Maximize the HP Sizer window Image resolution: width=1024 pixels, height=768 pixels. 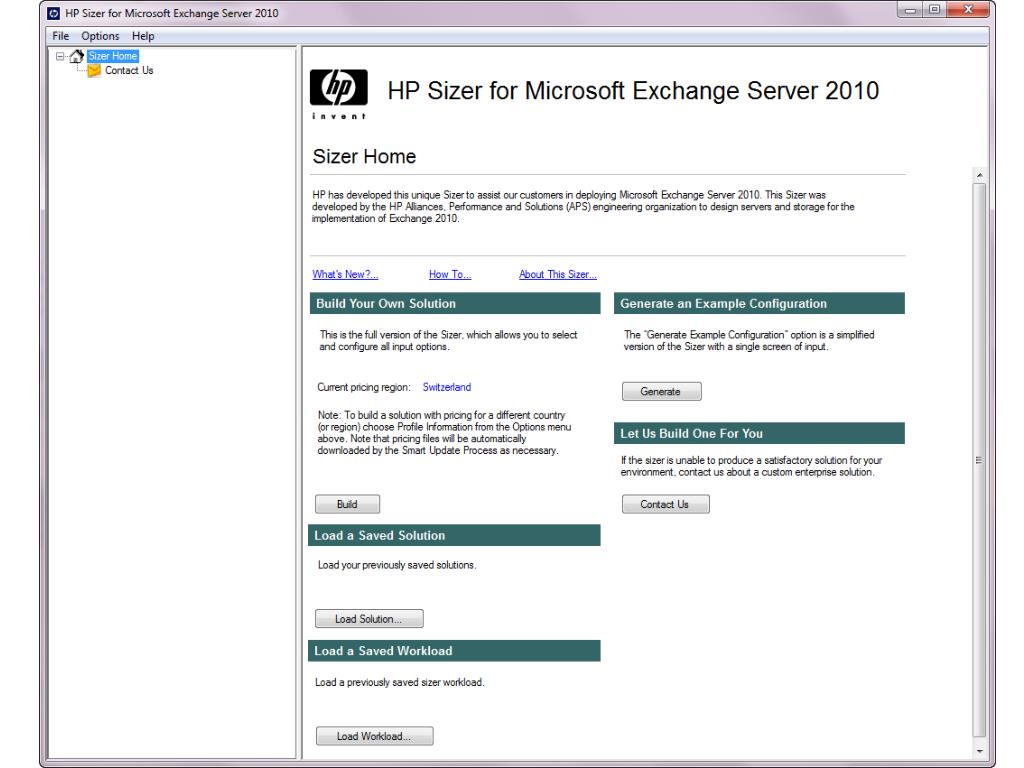tap(935, 10)
